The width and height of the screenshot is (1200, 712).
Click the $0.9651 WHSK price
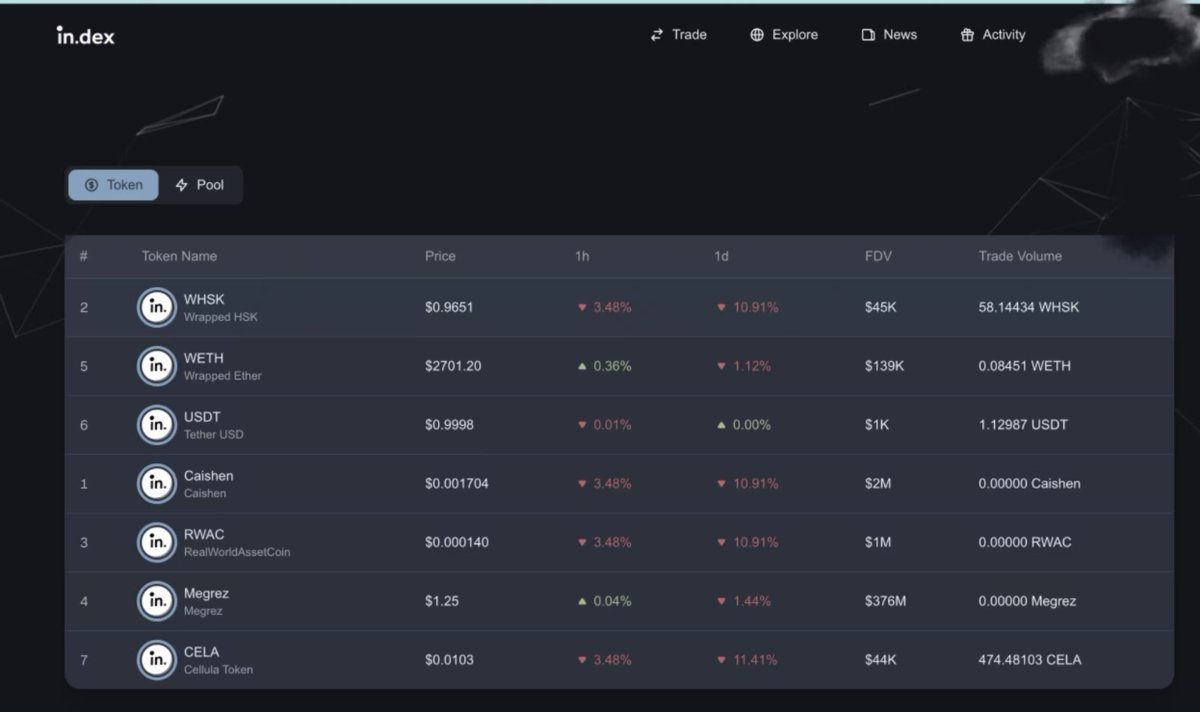[449, 307]
